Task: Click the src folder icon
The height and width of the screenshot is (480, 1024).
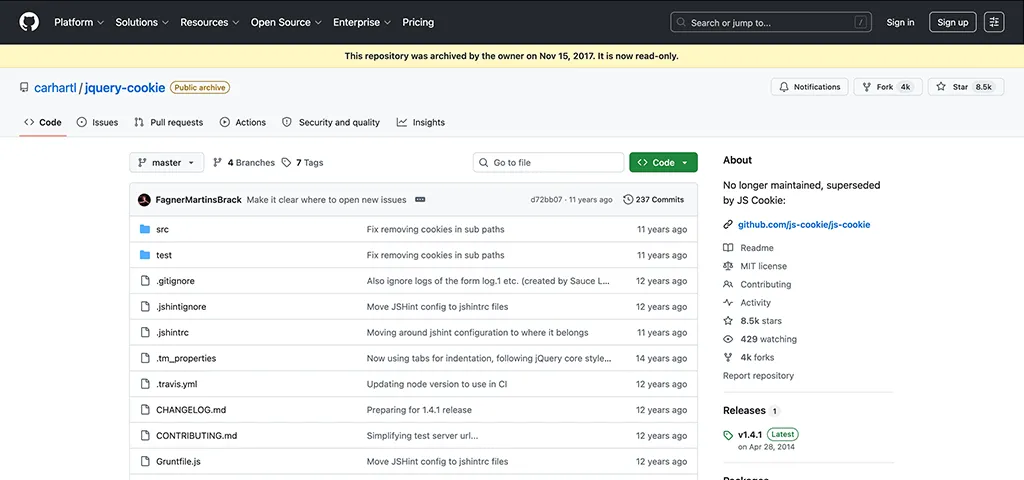Action: tap(145, 229)
